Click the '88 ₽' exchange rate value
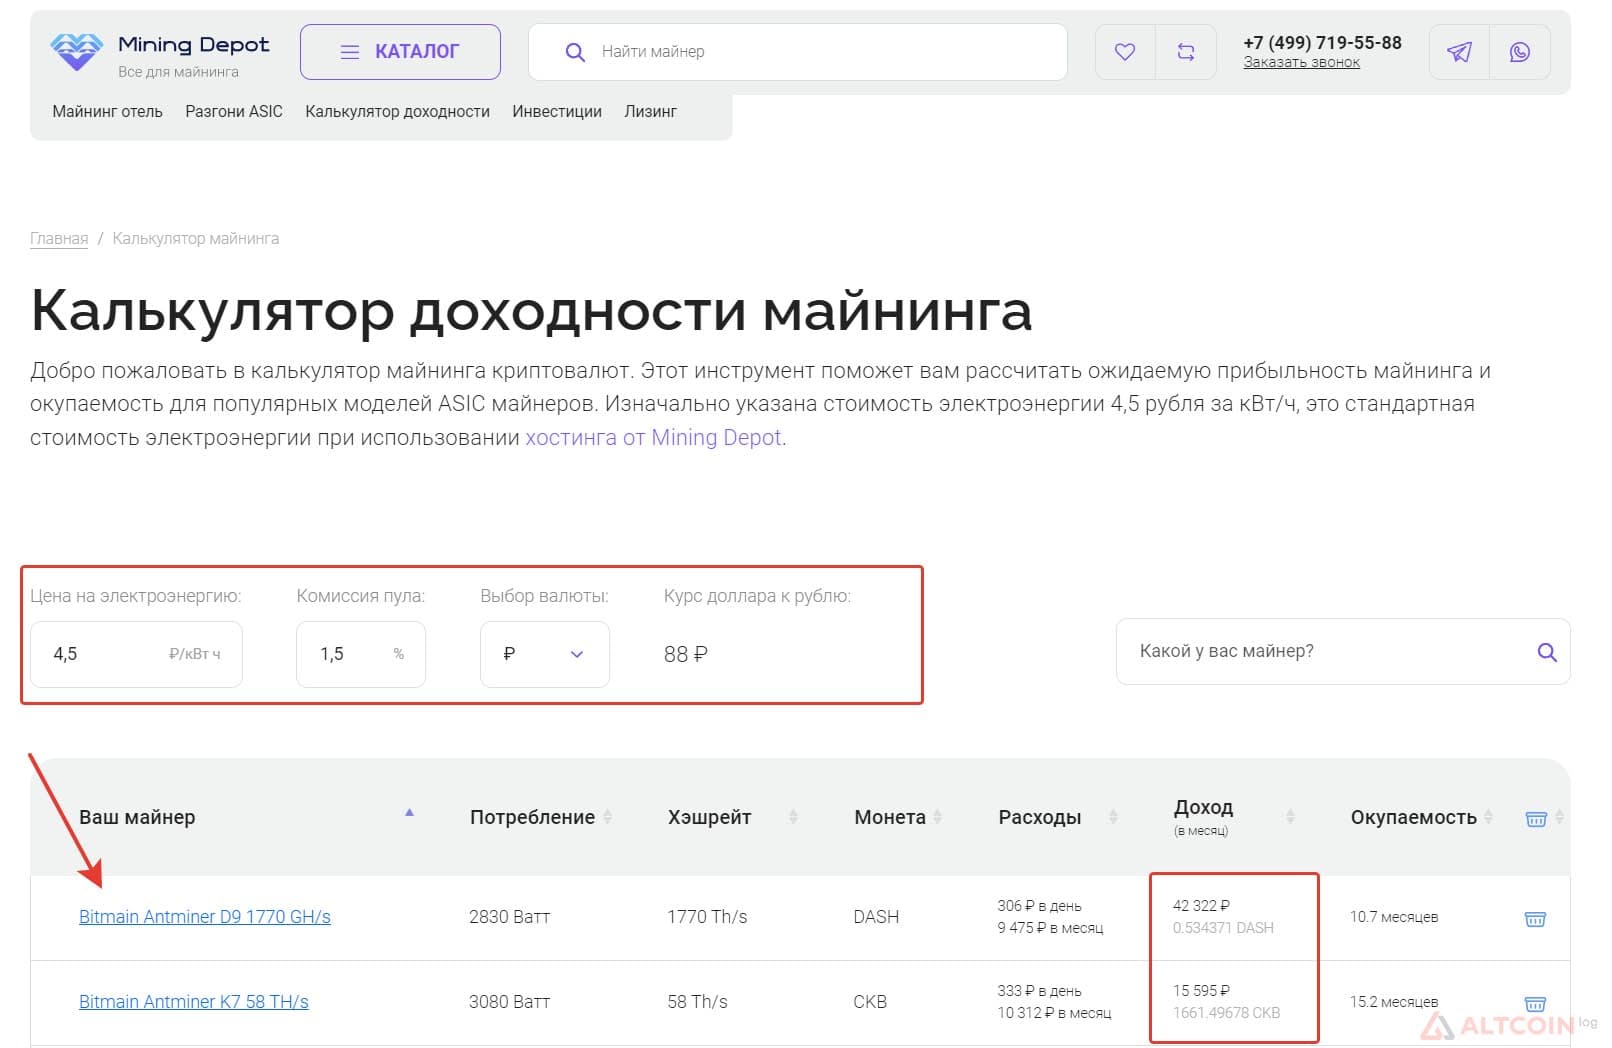Image resolution: width=1612 pixels, height=1048 pixels. tap(686, 654)
